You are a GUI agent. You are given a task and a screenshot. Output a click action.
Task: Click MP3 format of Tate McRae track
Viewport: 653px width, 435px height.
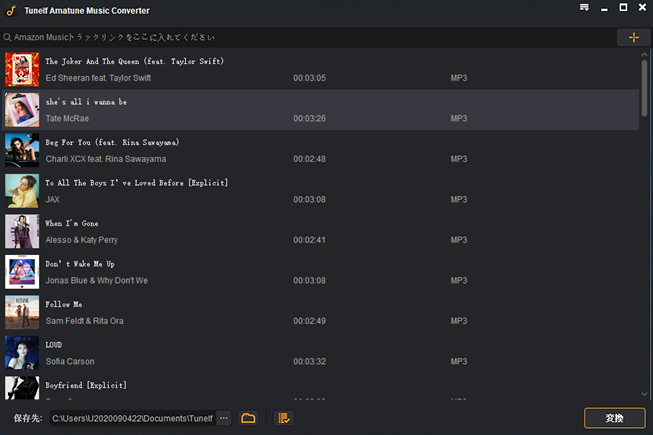[x=459, y=119]
